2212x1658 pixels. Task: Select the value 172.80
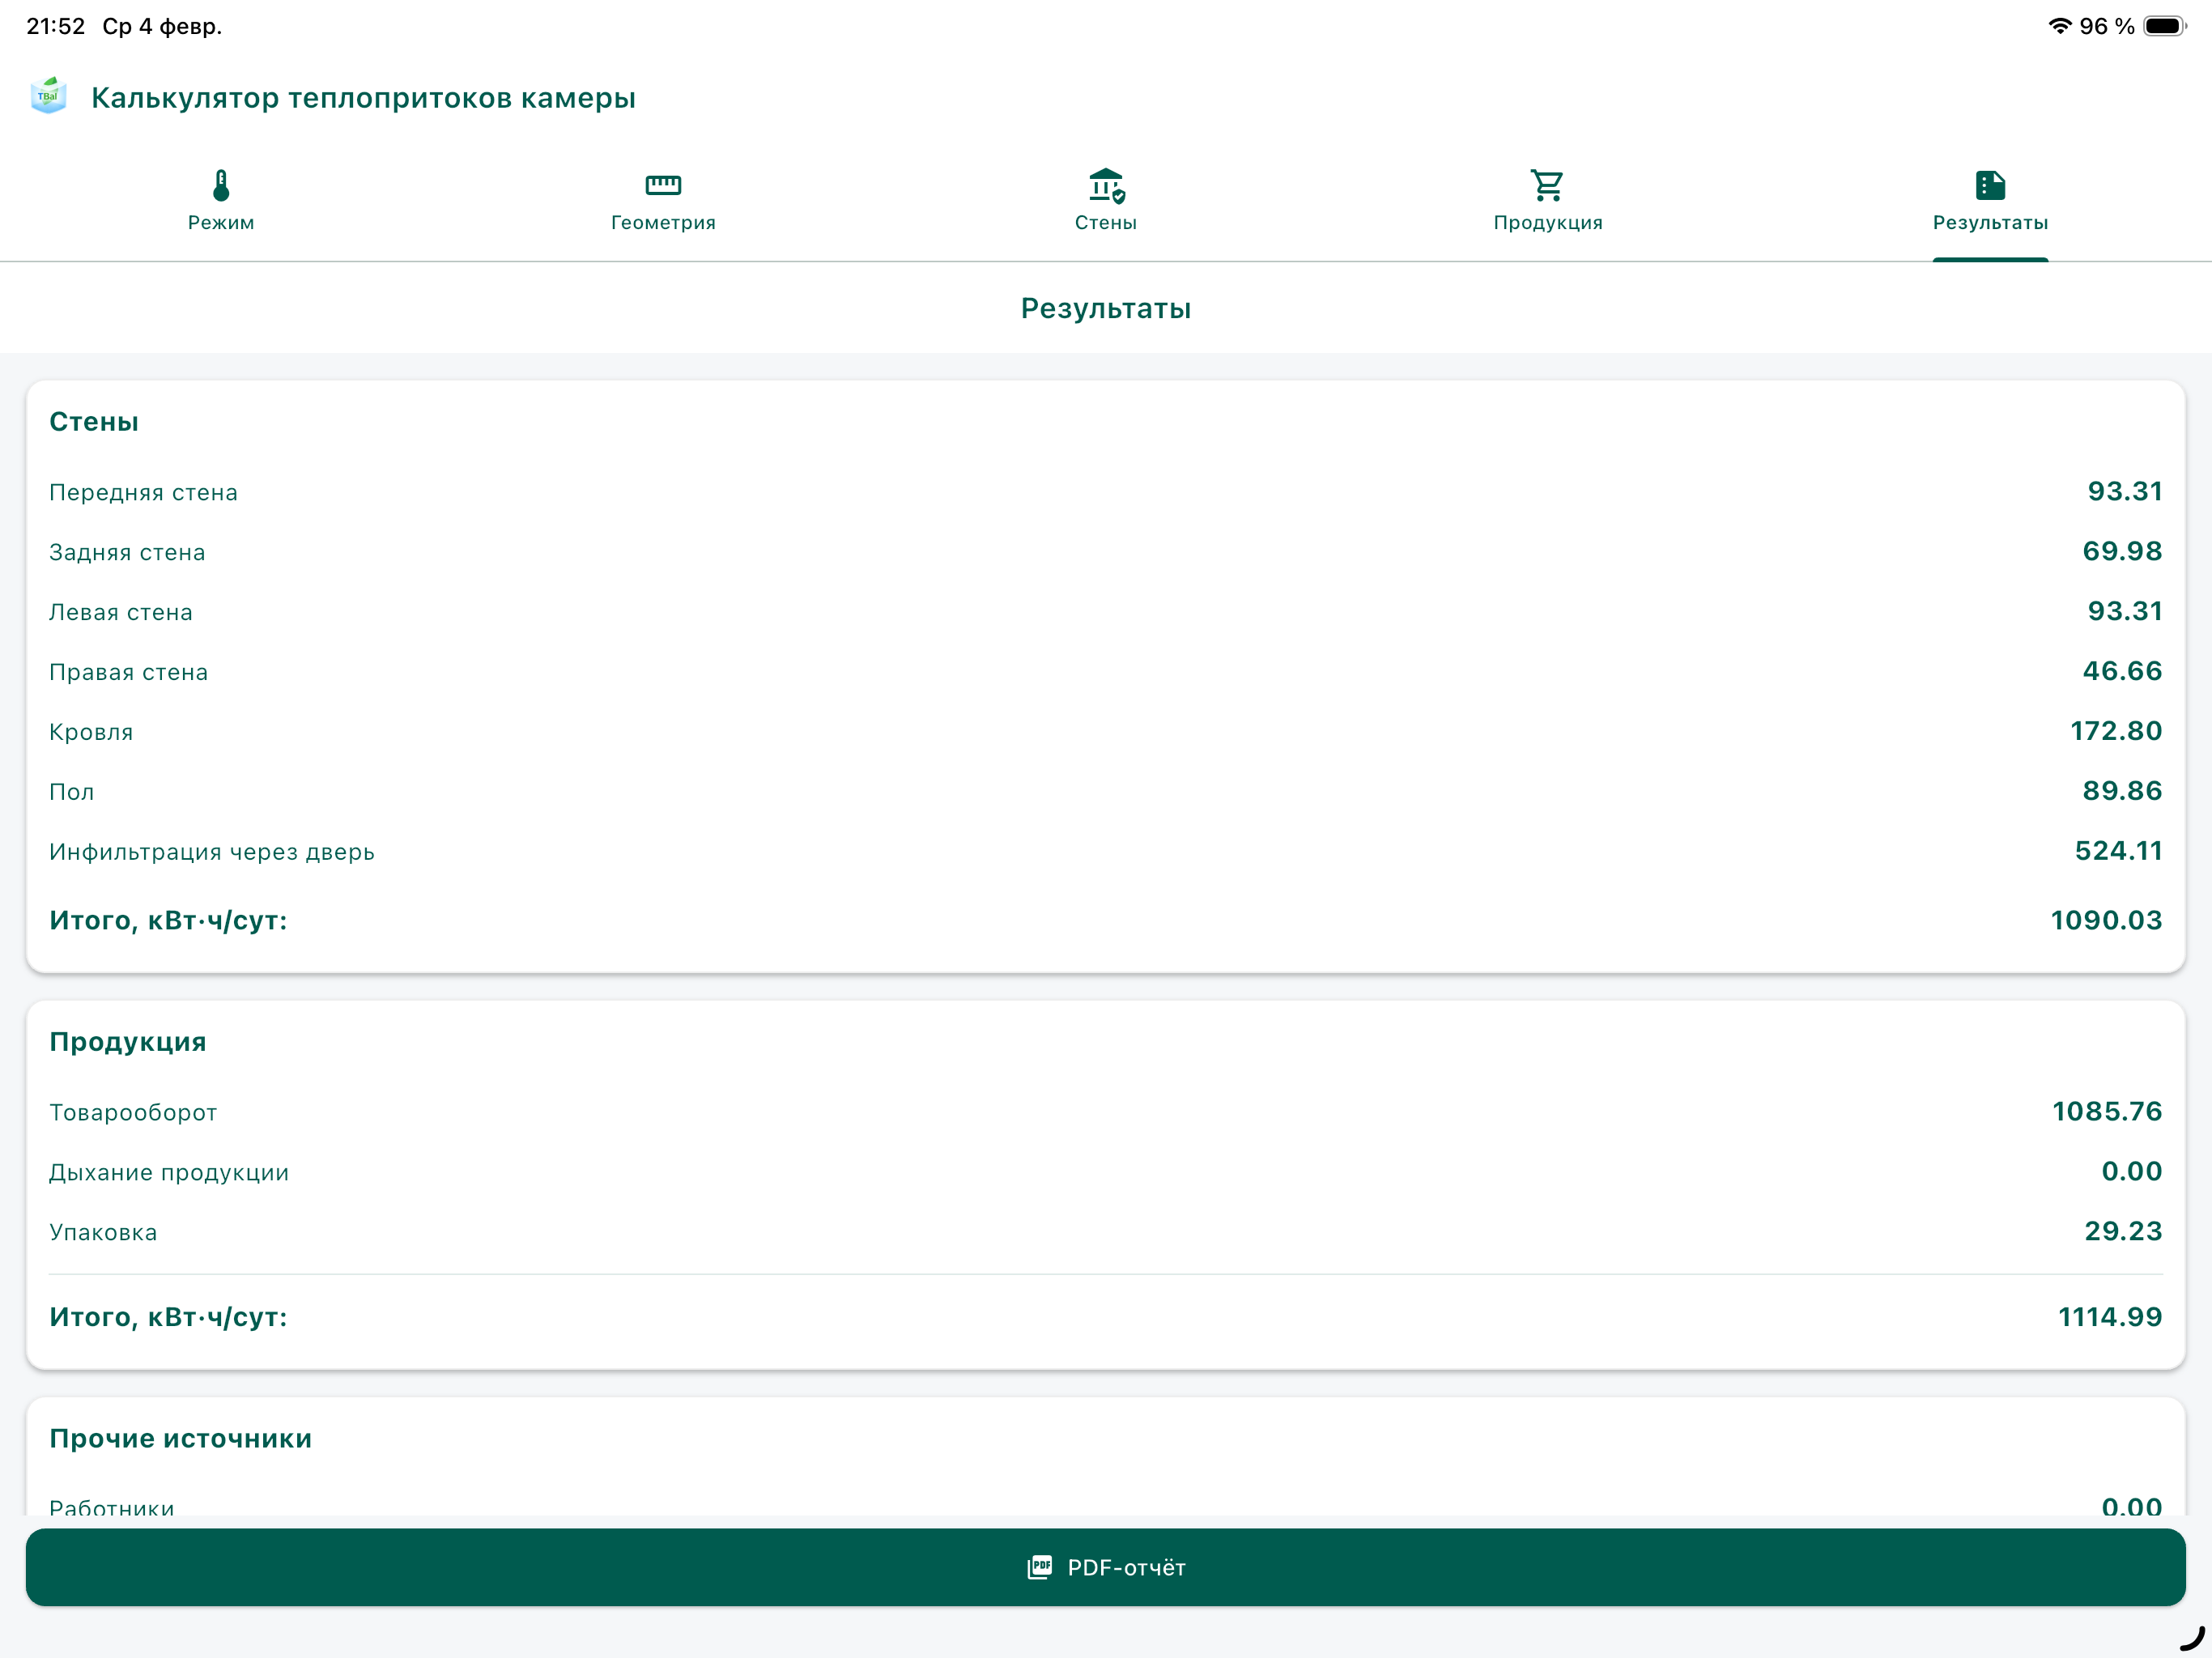pos(2116,731)
